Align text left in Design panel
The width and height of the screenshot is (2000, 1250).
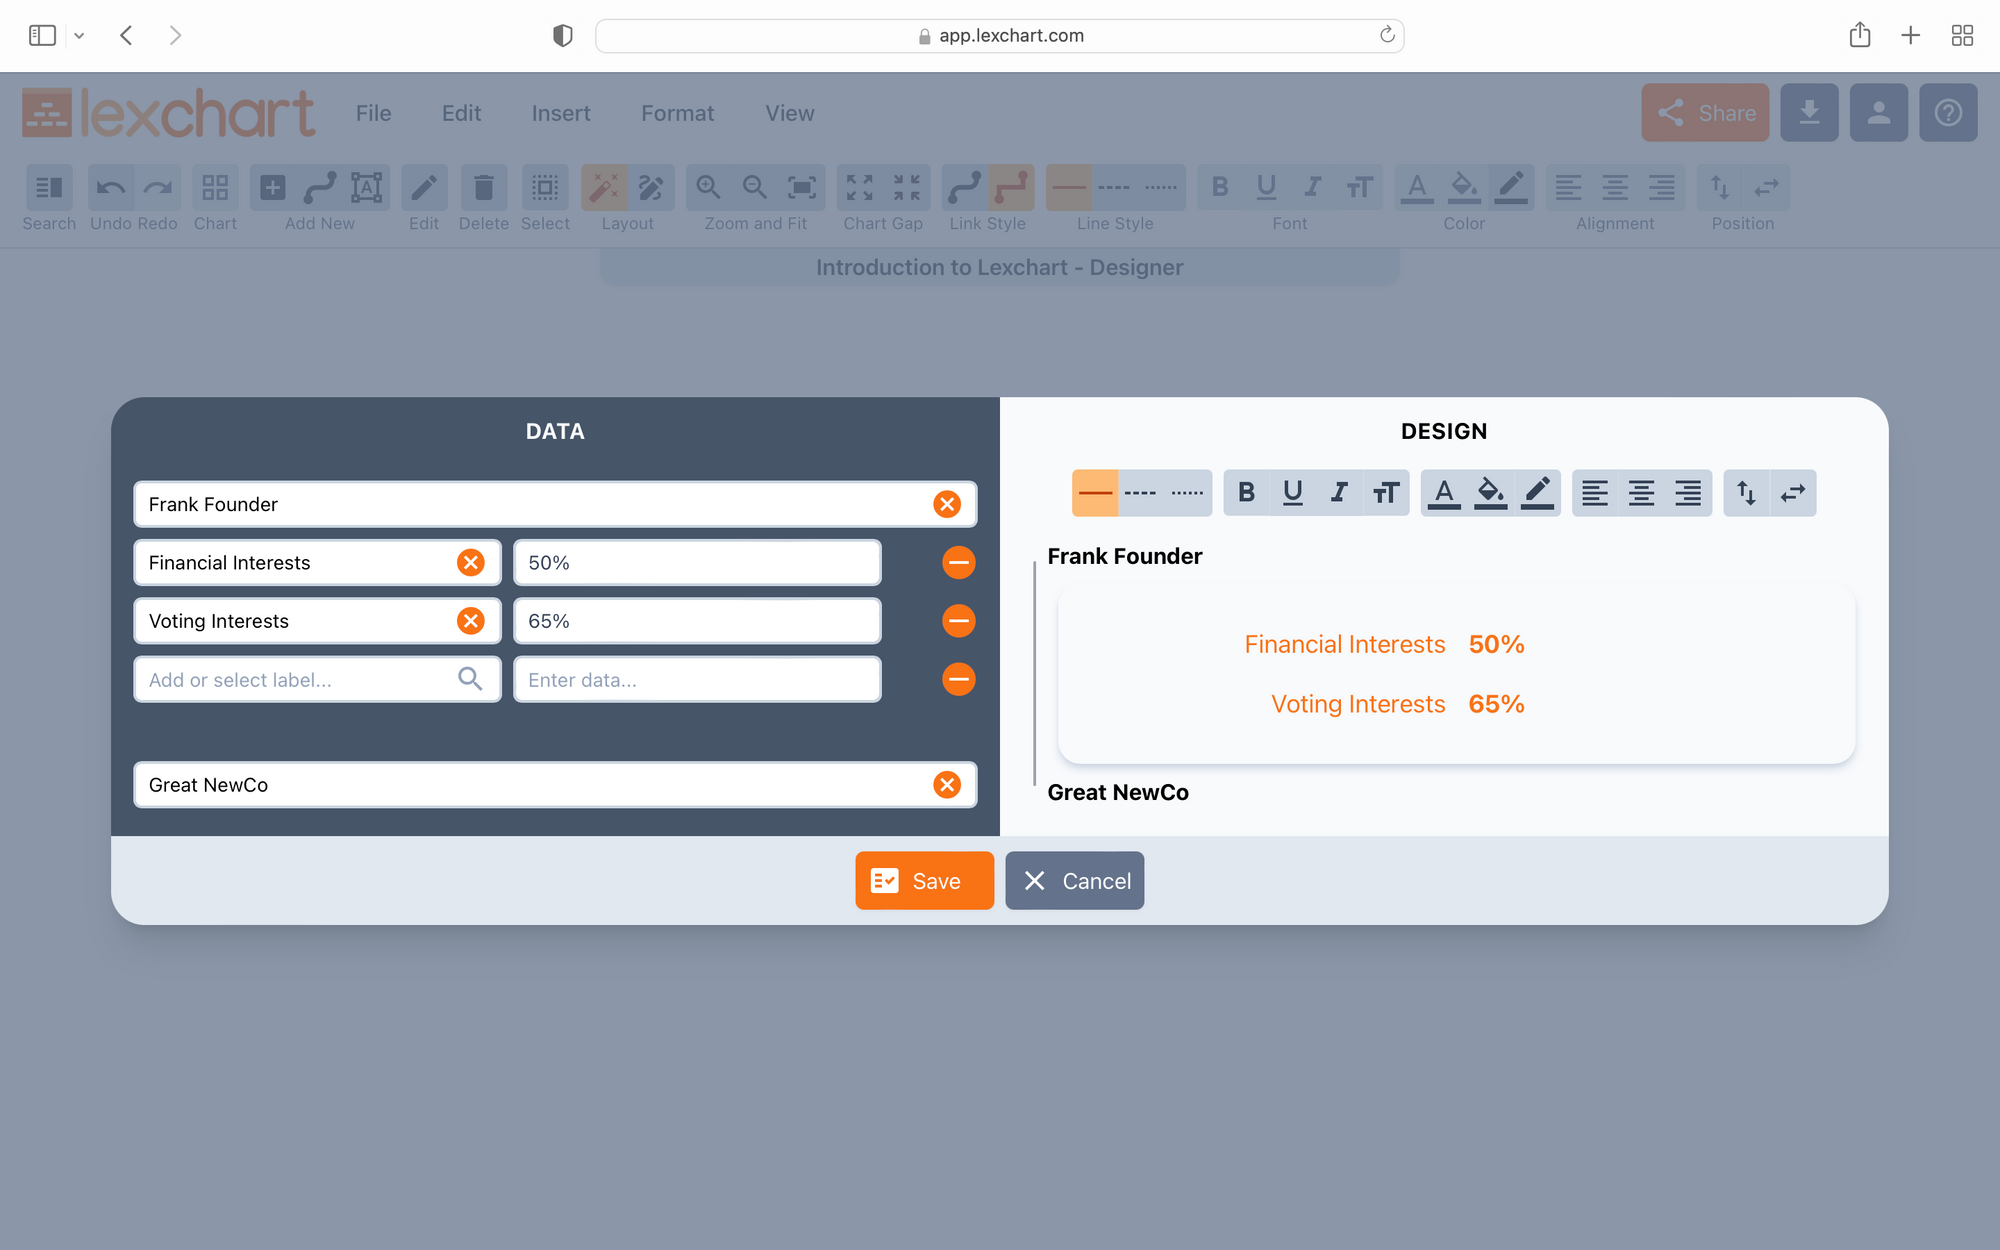coord(1595,493)
